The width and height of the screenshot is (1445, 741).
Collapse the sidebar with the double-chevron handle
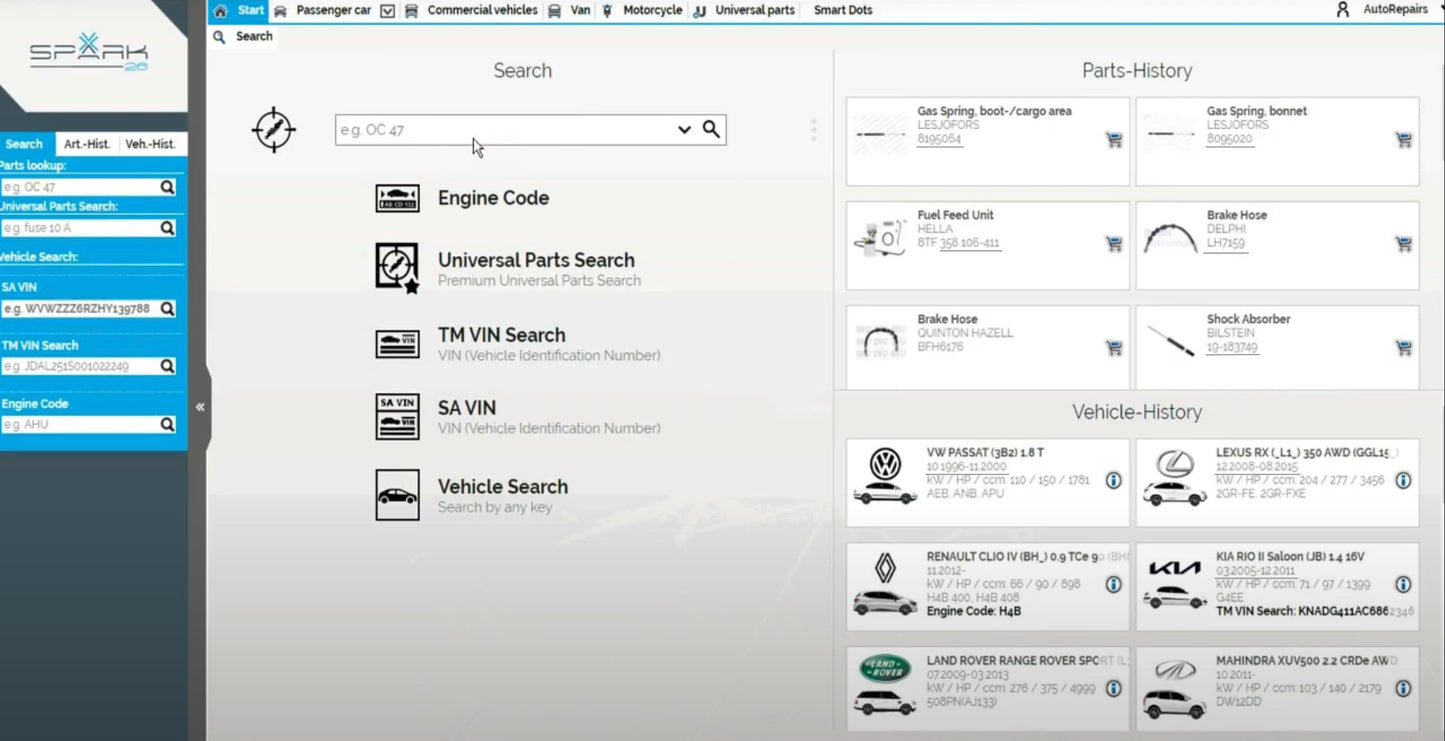pos(200,407)
